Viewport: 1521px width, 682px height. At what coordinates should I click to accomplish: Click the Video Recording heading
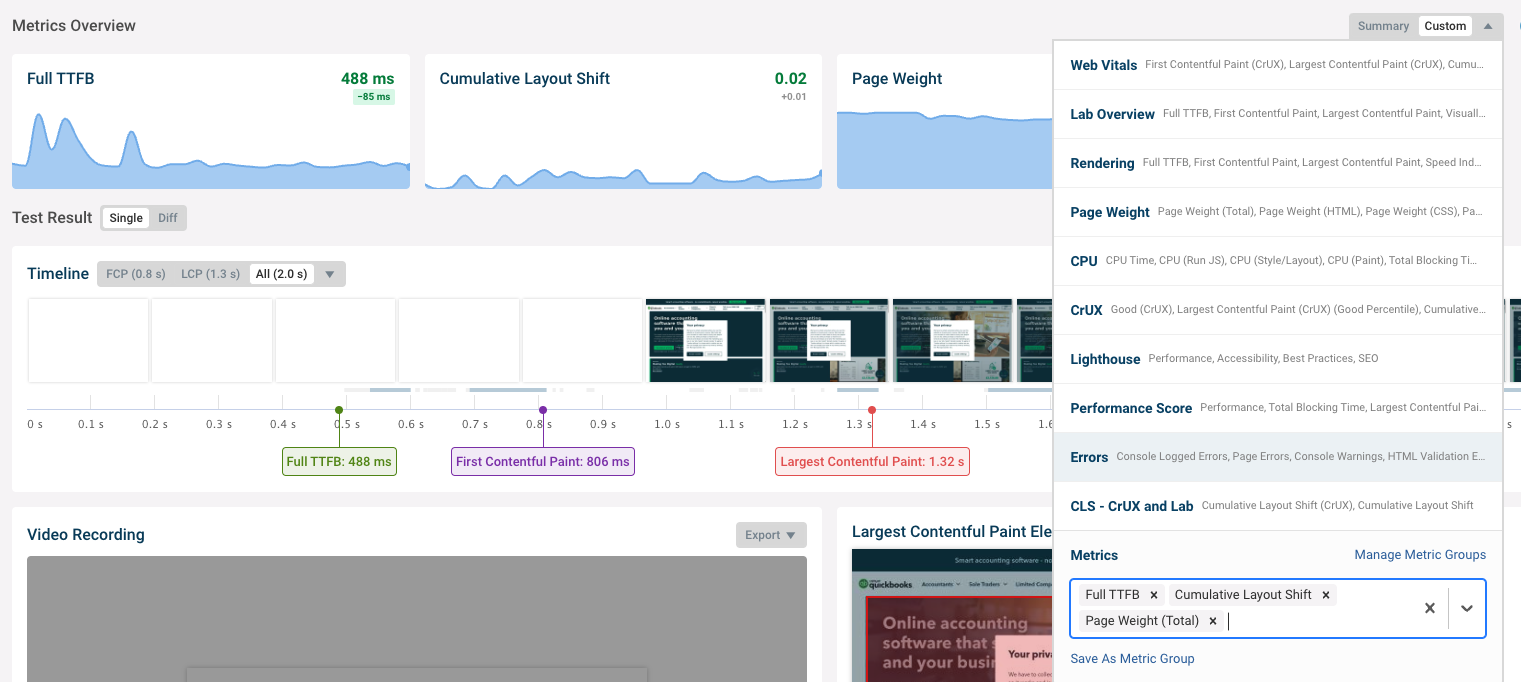pyautogui.click(x=86, y=534)
